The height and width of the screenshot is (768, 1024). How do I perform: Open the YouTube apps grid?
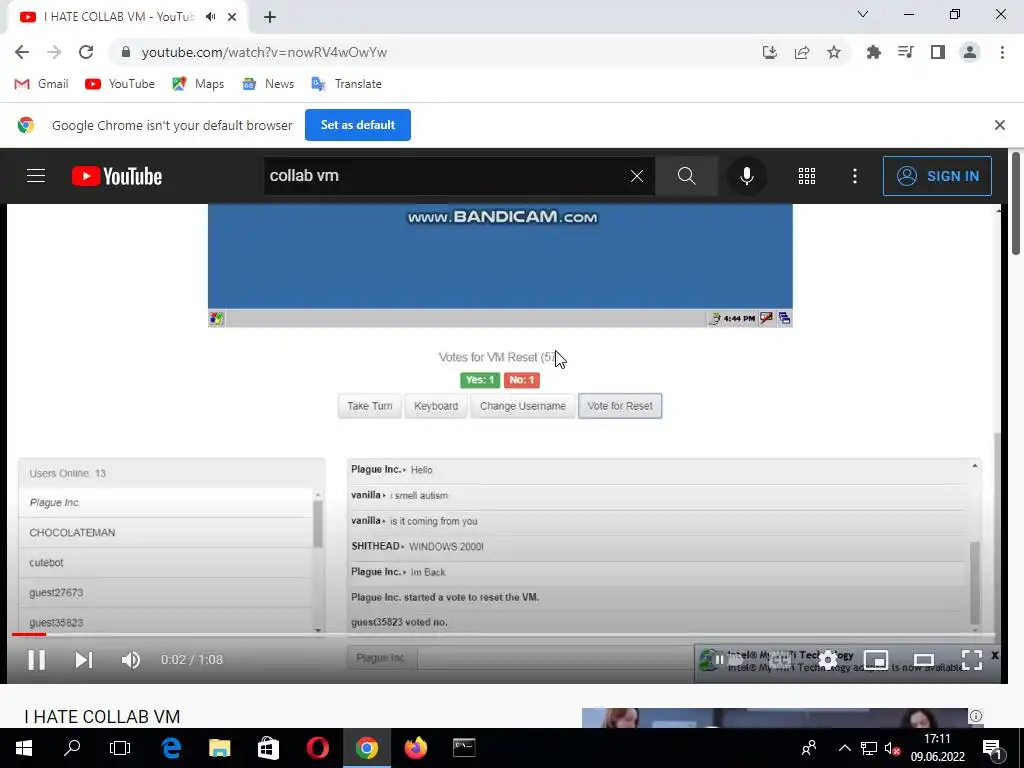[807, 176]
